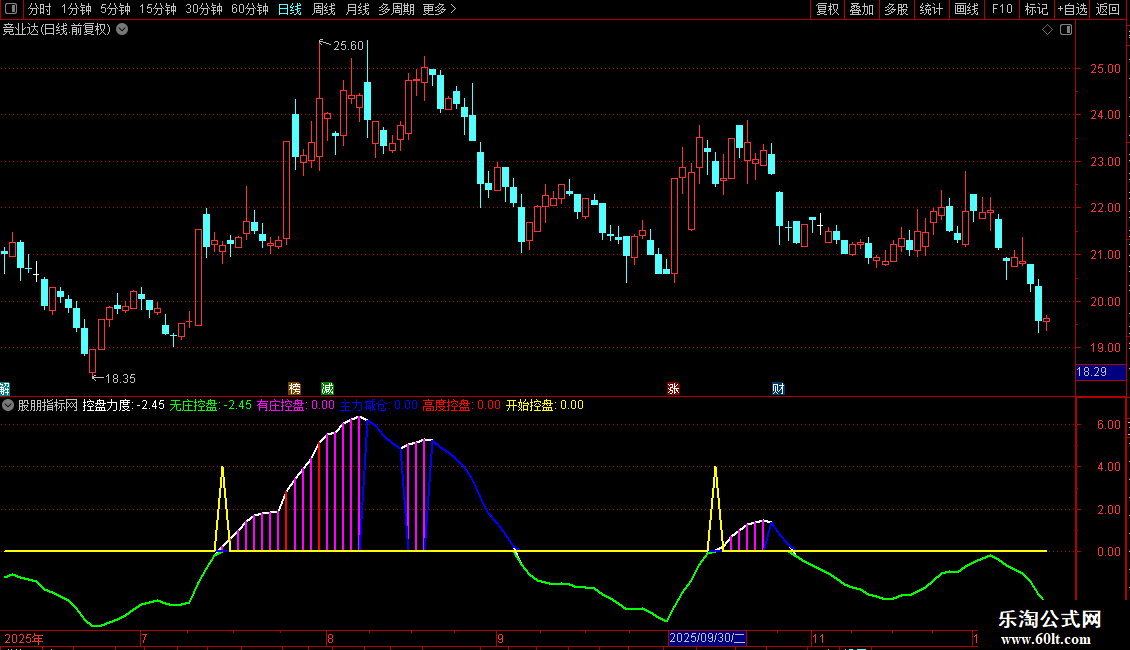Viewport: 1130px width, 650px height.
Task: Click the 解 marker at chart's left edge
Action: pos(4,388)
